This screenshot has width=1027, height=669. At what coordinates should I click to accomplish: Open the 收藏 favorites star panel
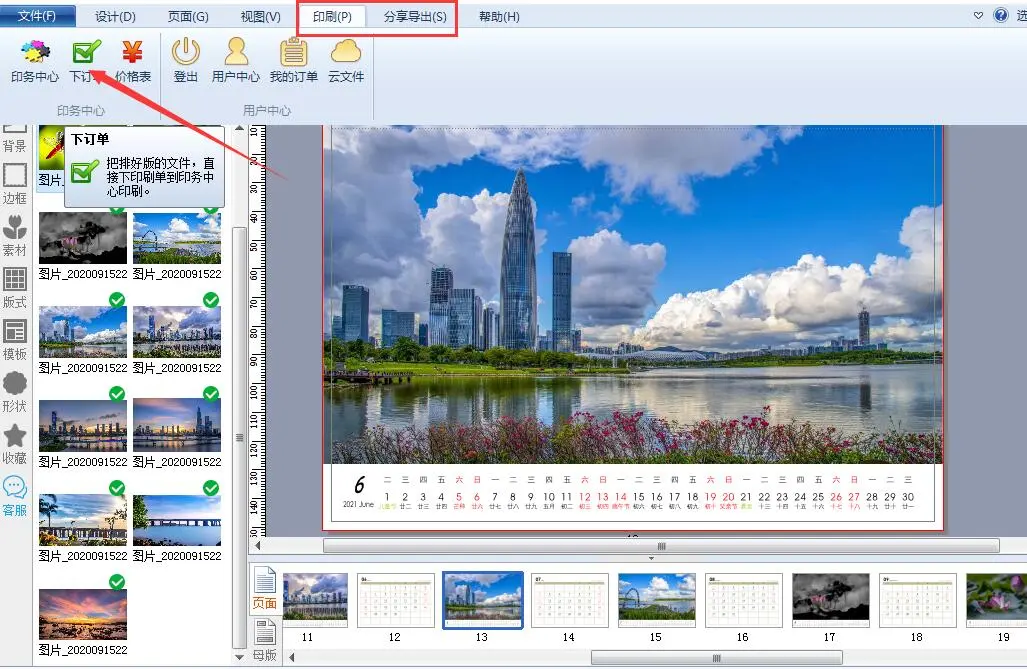point(15,443)
